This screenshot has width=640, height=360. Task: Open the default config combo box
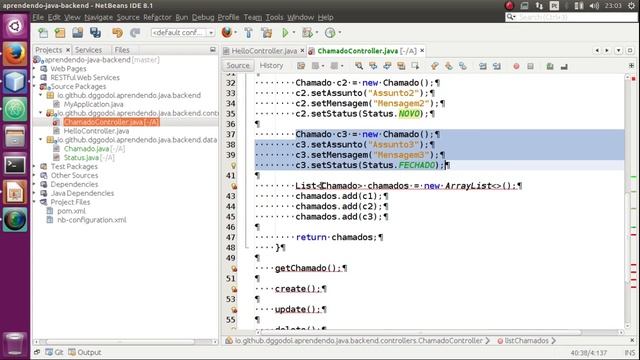point(182,33)
